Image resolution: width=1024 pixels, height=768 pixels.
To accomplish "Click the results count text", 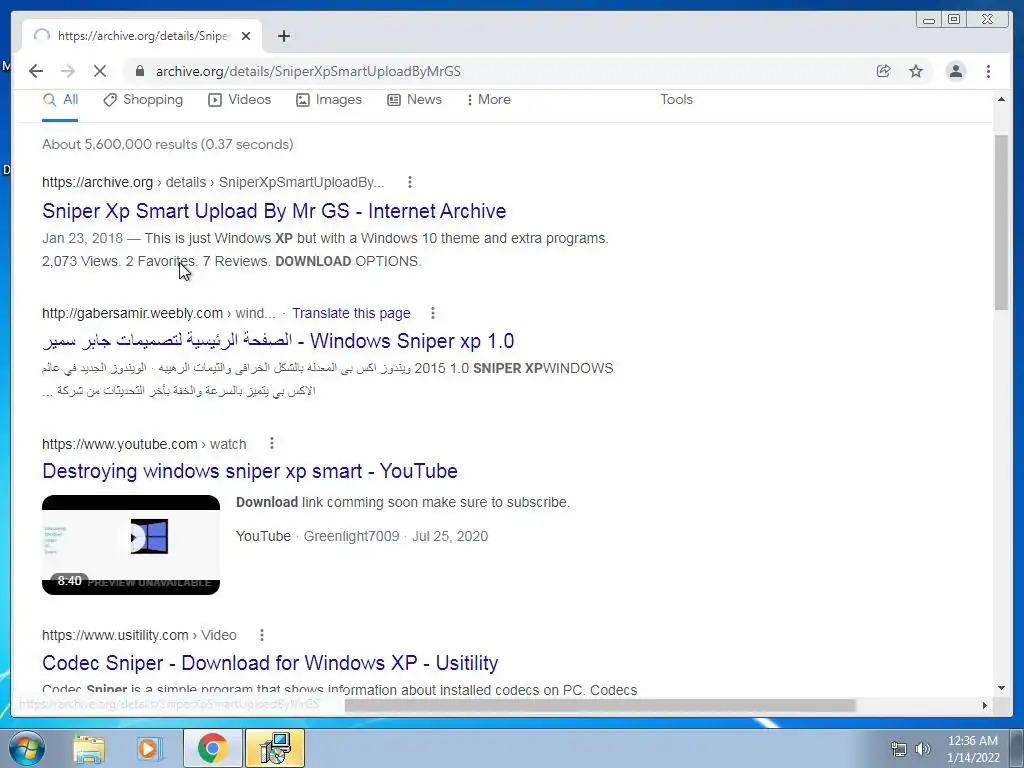I will [x=168, y=144].
